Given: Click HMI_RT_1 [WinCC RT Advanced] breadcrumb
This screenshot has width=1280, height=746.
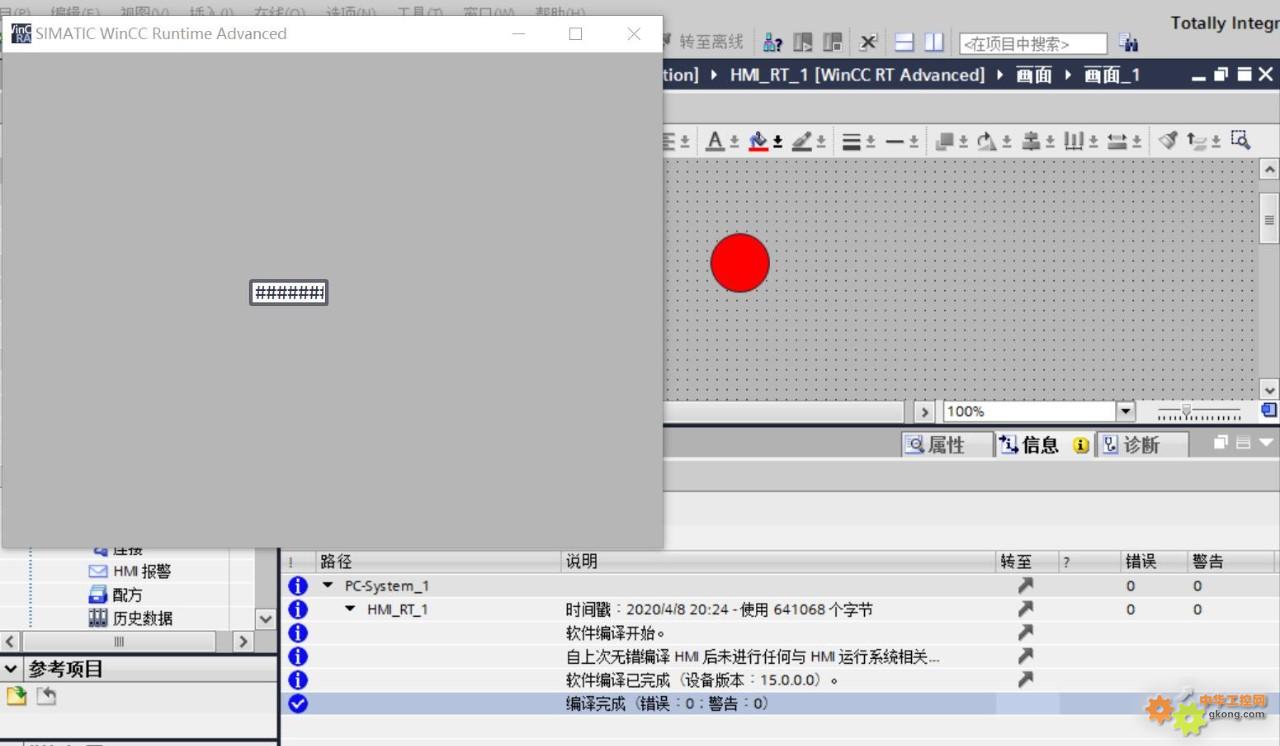Looking at the screenshot, I should (x=857, y=75).
